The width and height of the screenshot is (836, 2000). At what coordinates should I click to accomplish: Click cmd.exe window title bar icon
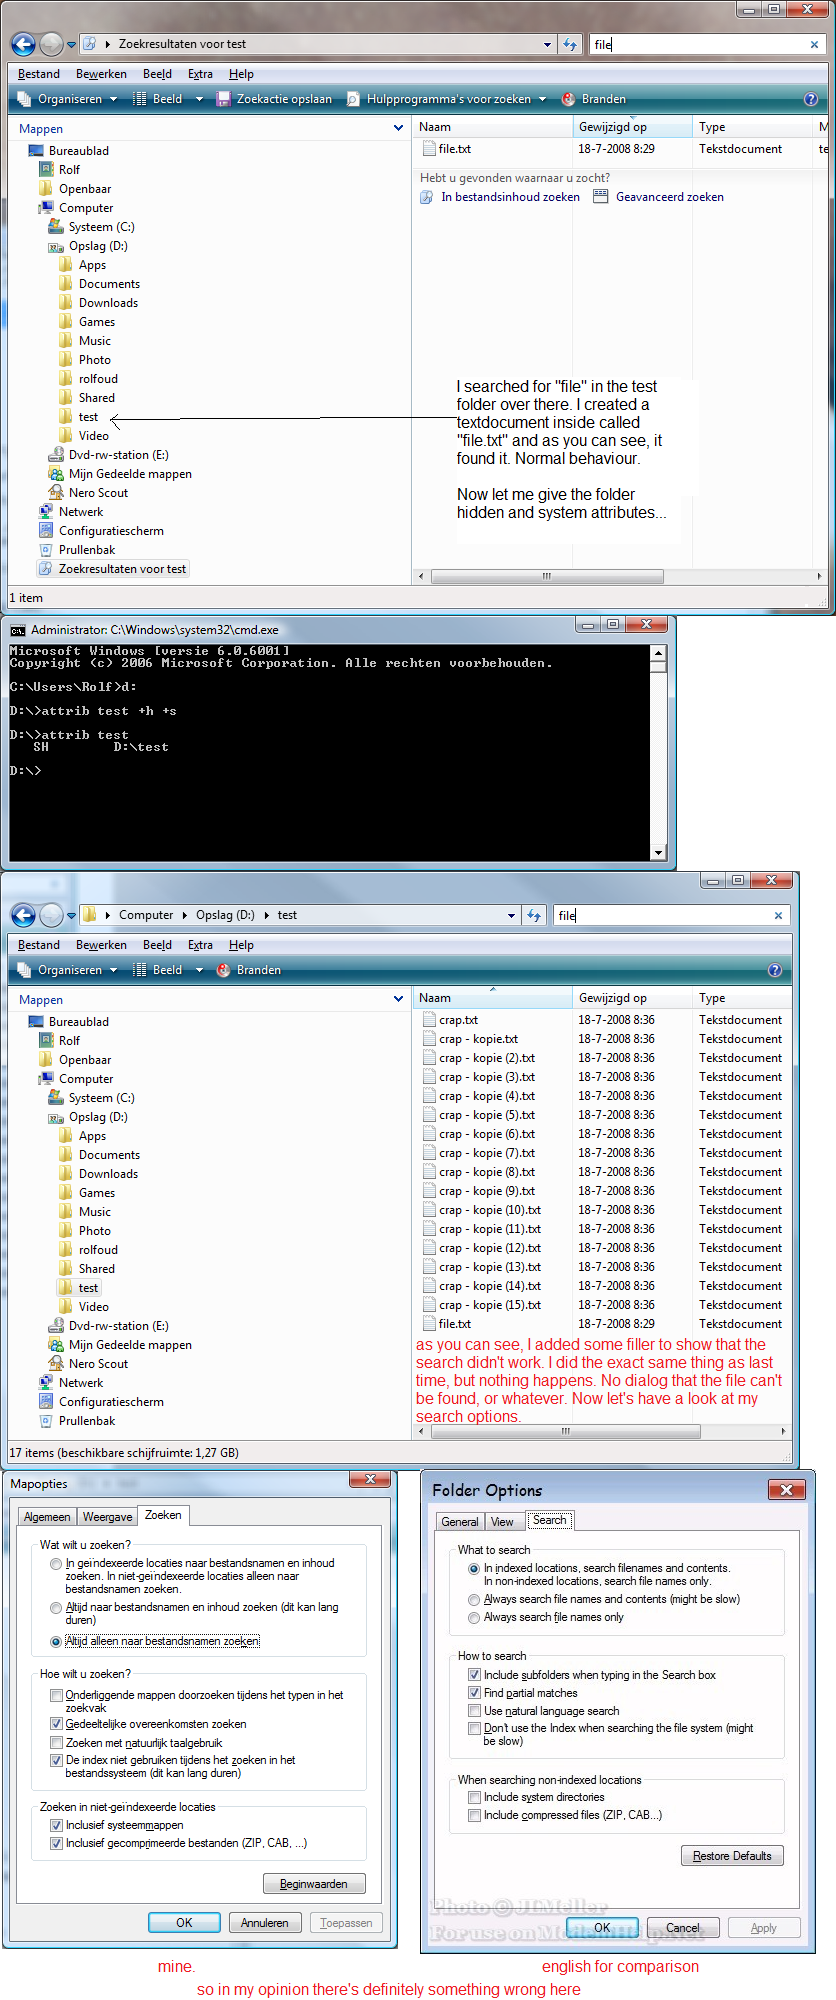click(x=18, y=630)
